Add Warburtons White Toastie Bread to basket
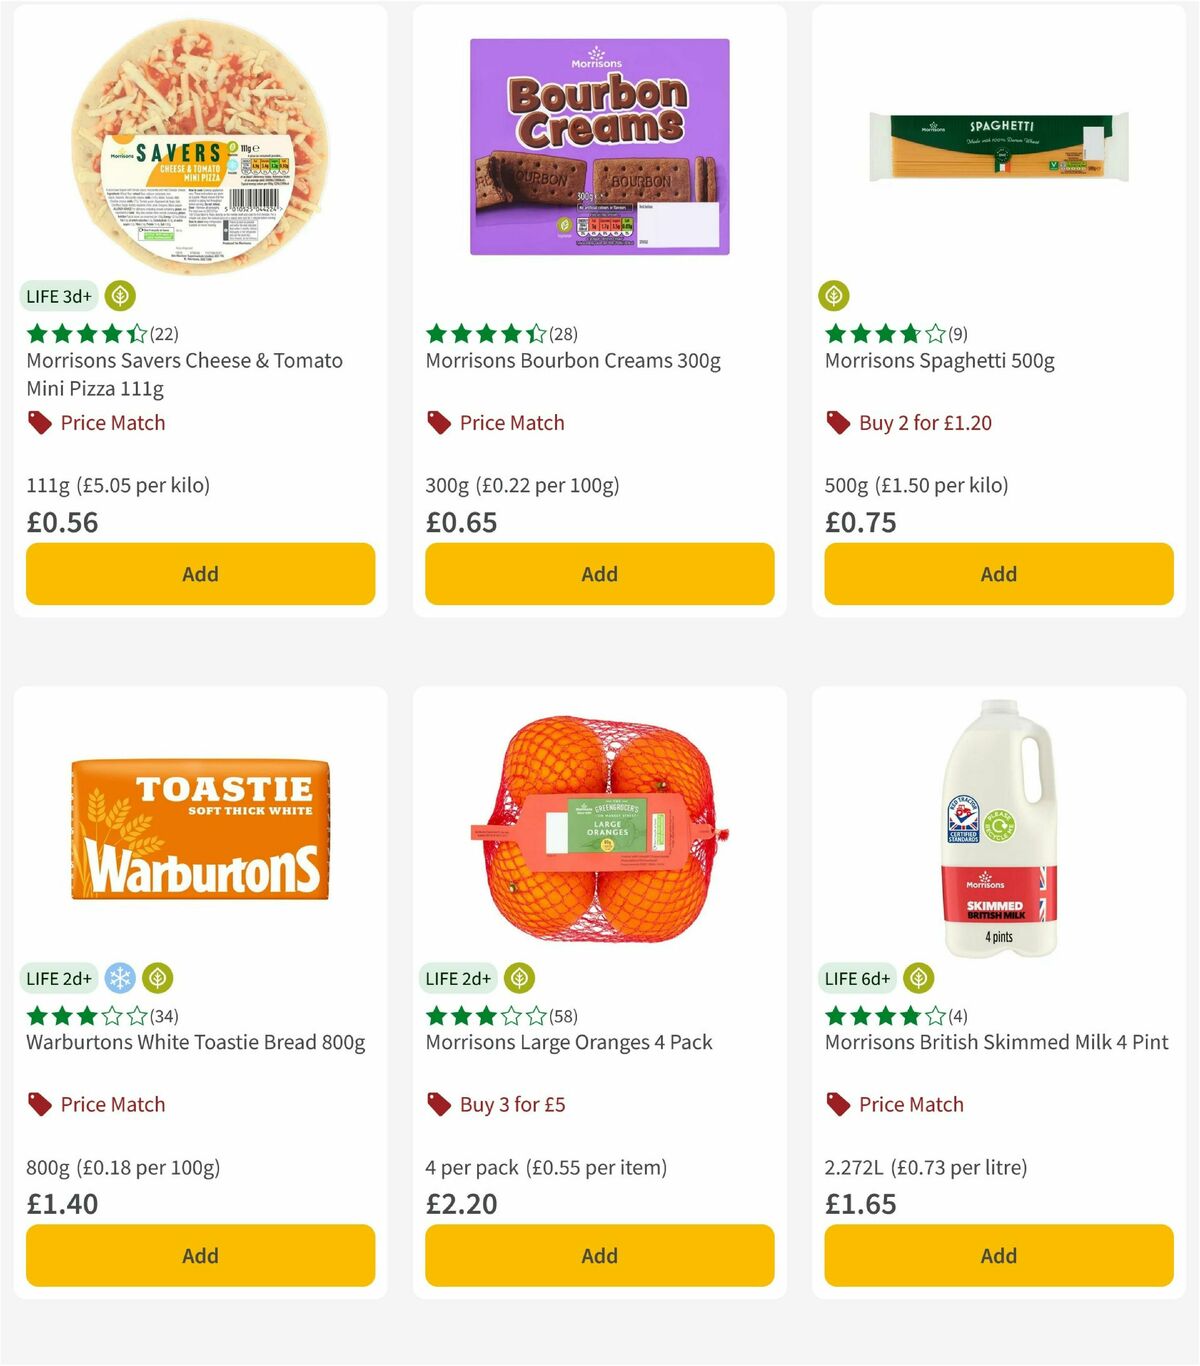Image resolution: width=1200 pixels, height=1366 pixels. pyautogui.click(x=200, y=1255)
